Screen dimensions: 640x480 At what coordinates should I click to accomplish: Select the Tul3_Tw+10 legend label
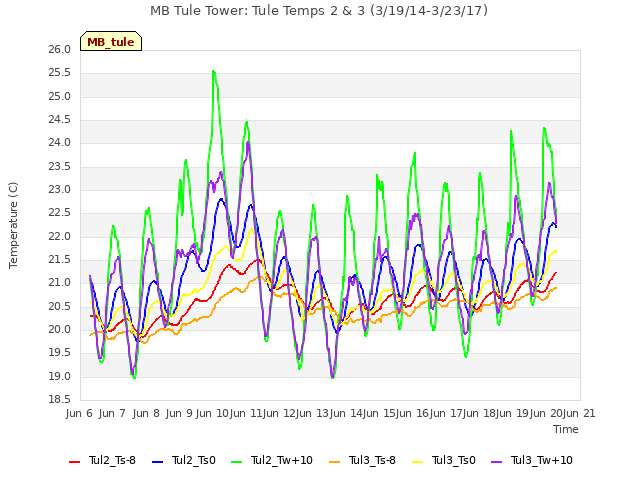coord(542,460)
